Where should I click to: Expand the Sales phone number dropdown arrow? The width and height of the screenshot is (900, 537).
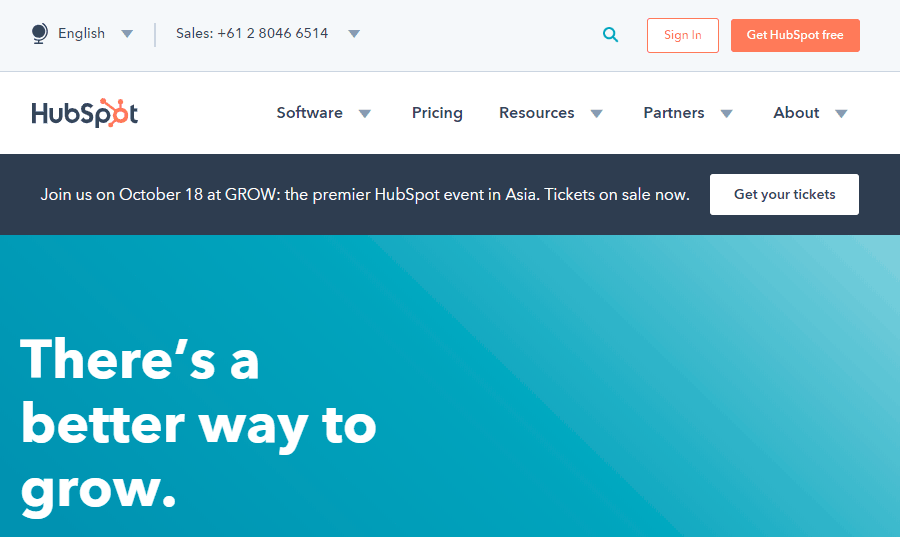click(354, 34)
